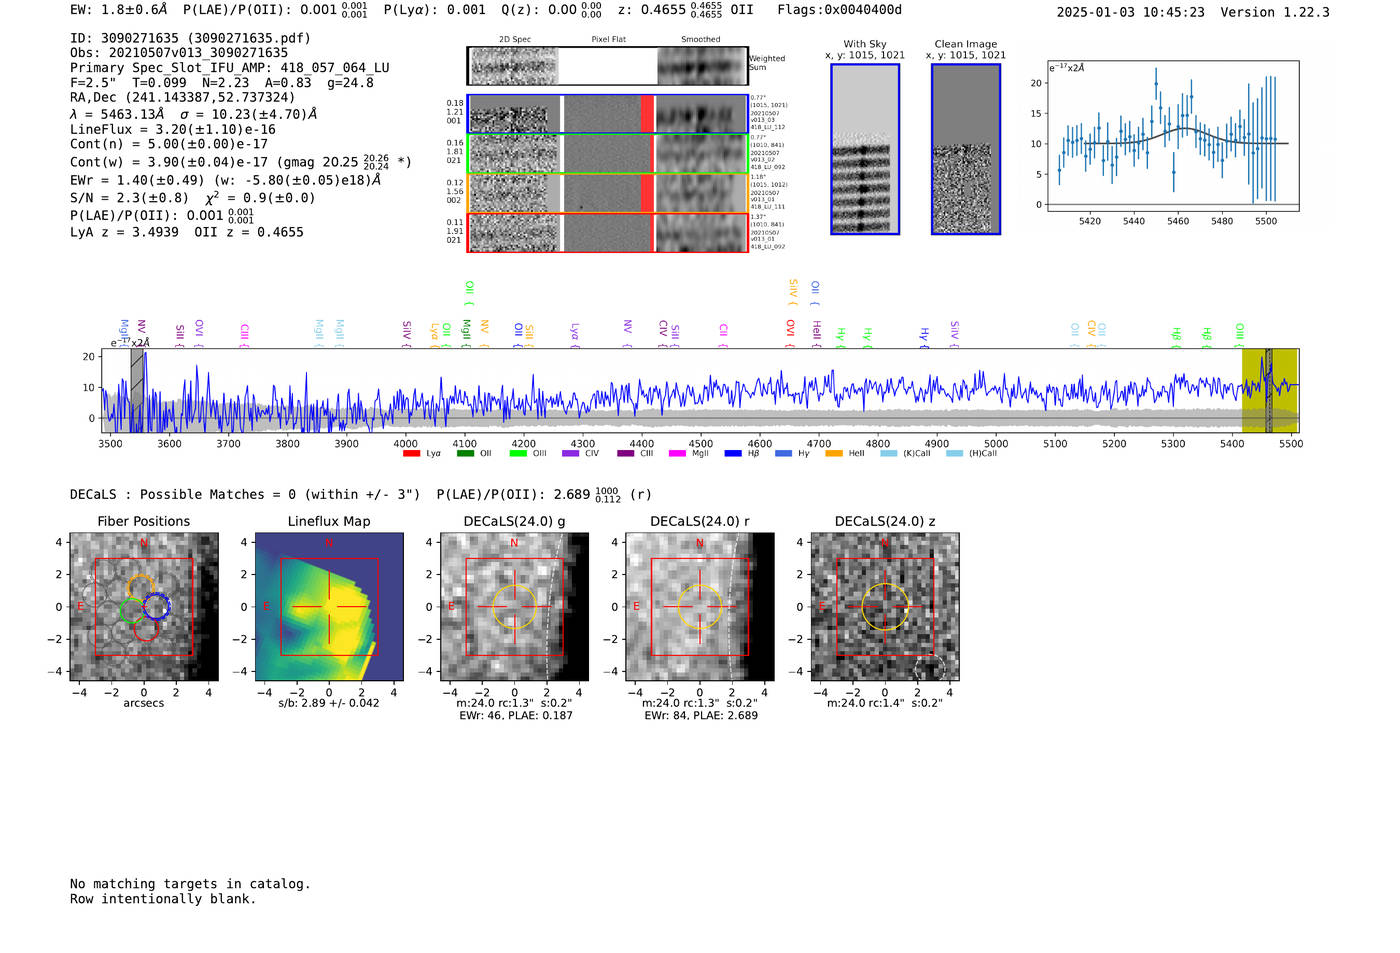Click the Flags:0x0040400d header text
The height and width of the screenshot is (953, 1400).
(840, 10)
